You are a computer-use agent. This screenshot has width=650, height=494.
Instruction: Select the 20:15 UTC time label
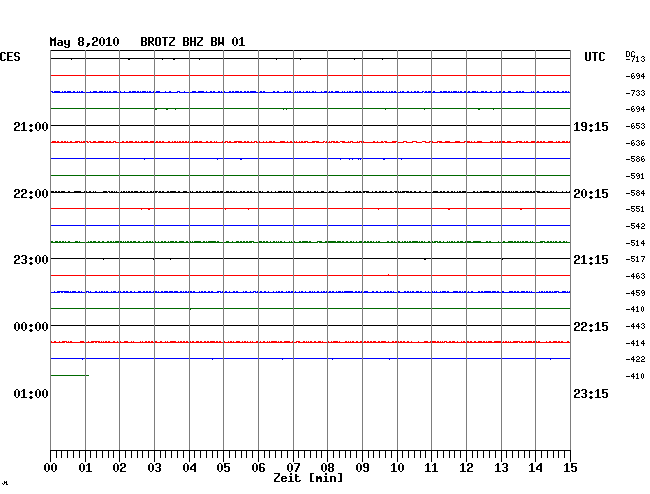(x=591, y=193)
